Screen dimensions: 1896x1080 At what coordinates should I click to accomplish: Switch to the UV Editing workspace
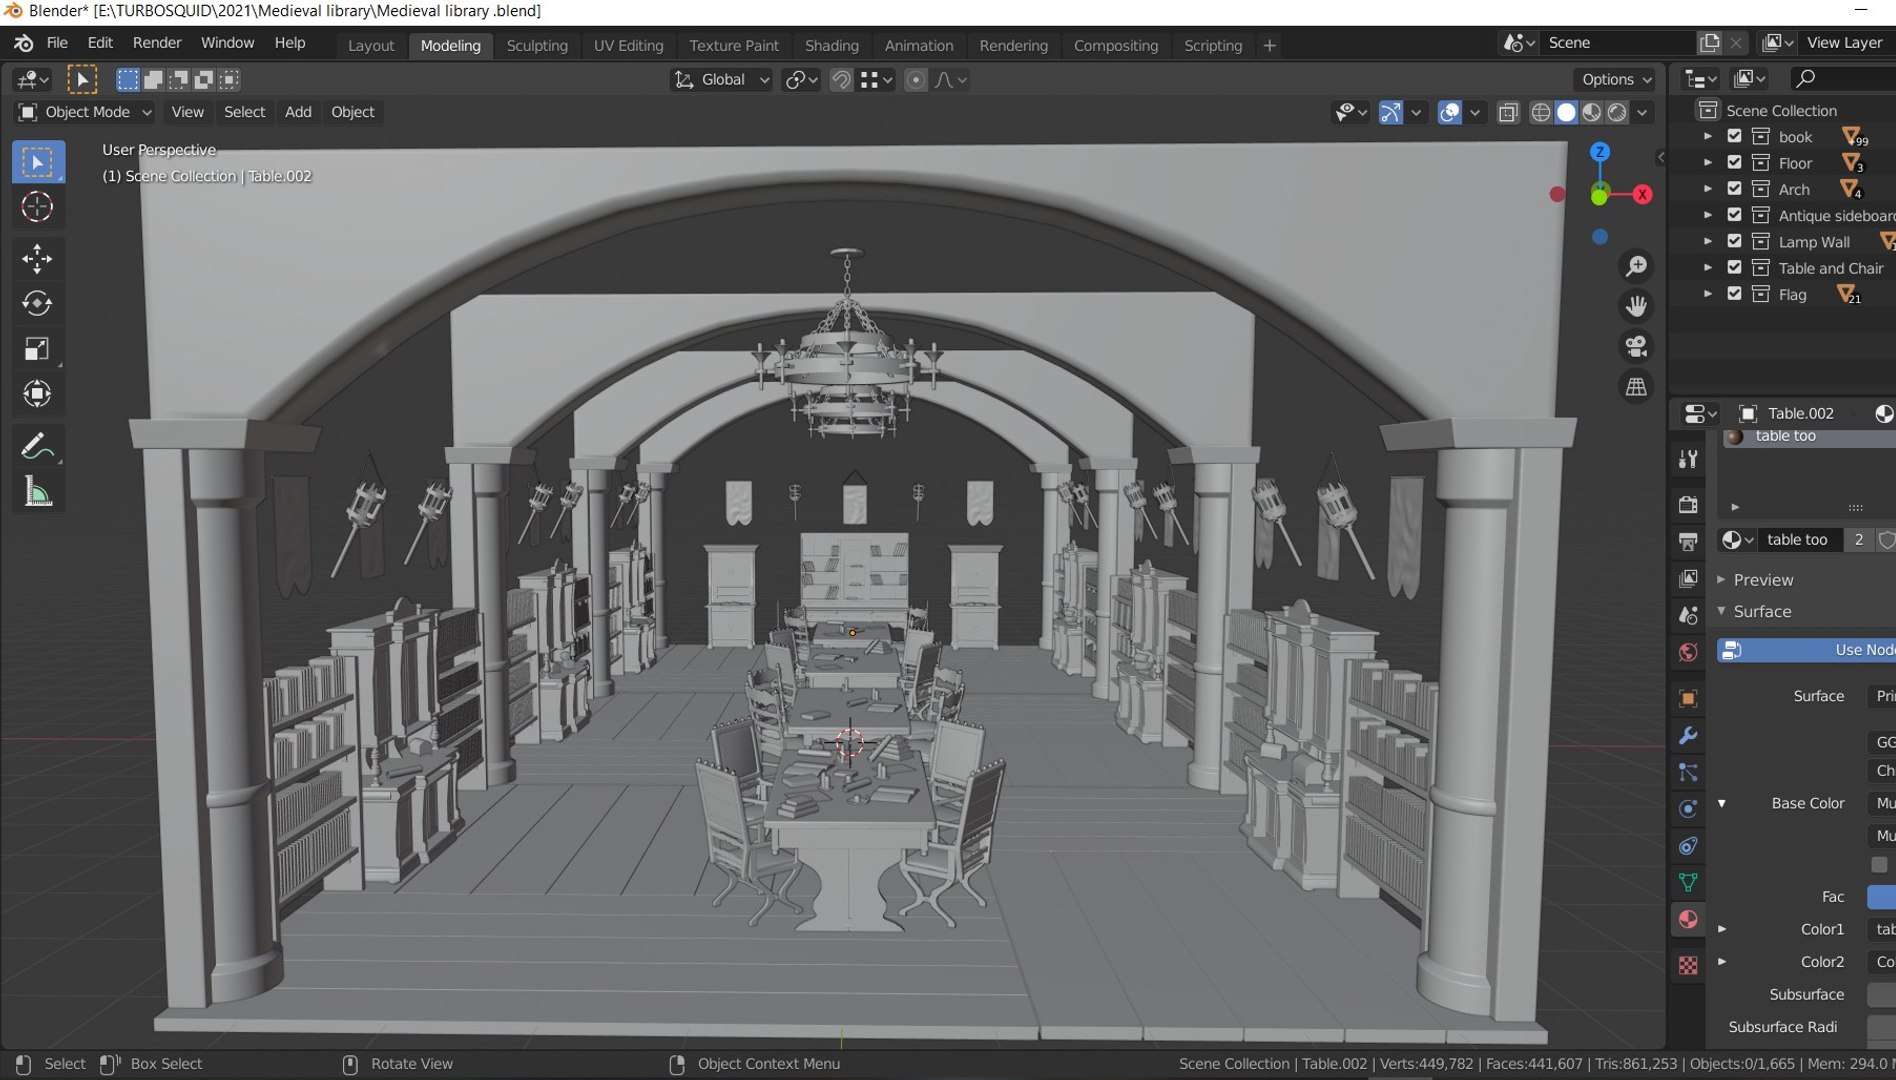click(x=628, y=45)
